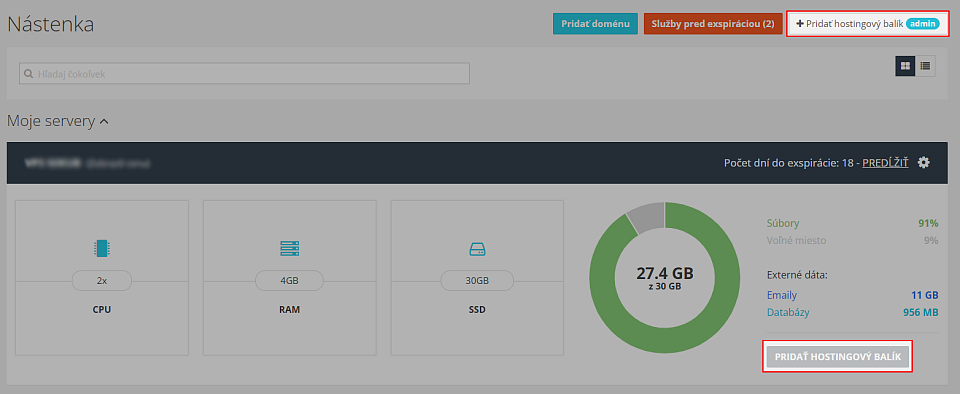Click the 30GB SSD value
Viewport: 960px width, 394px height.
(x=478, y=281)
